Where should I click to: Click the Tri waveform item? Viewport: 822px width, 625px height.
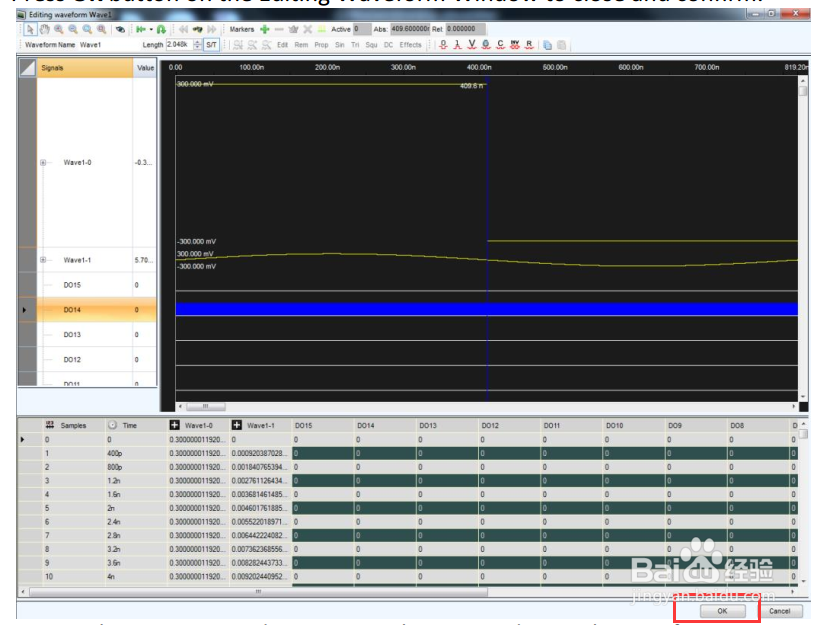355,45
